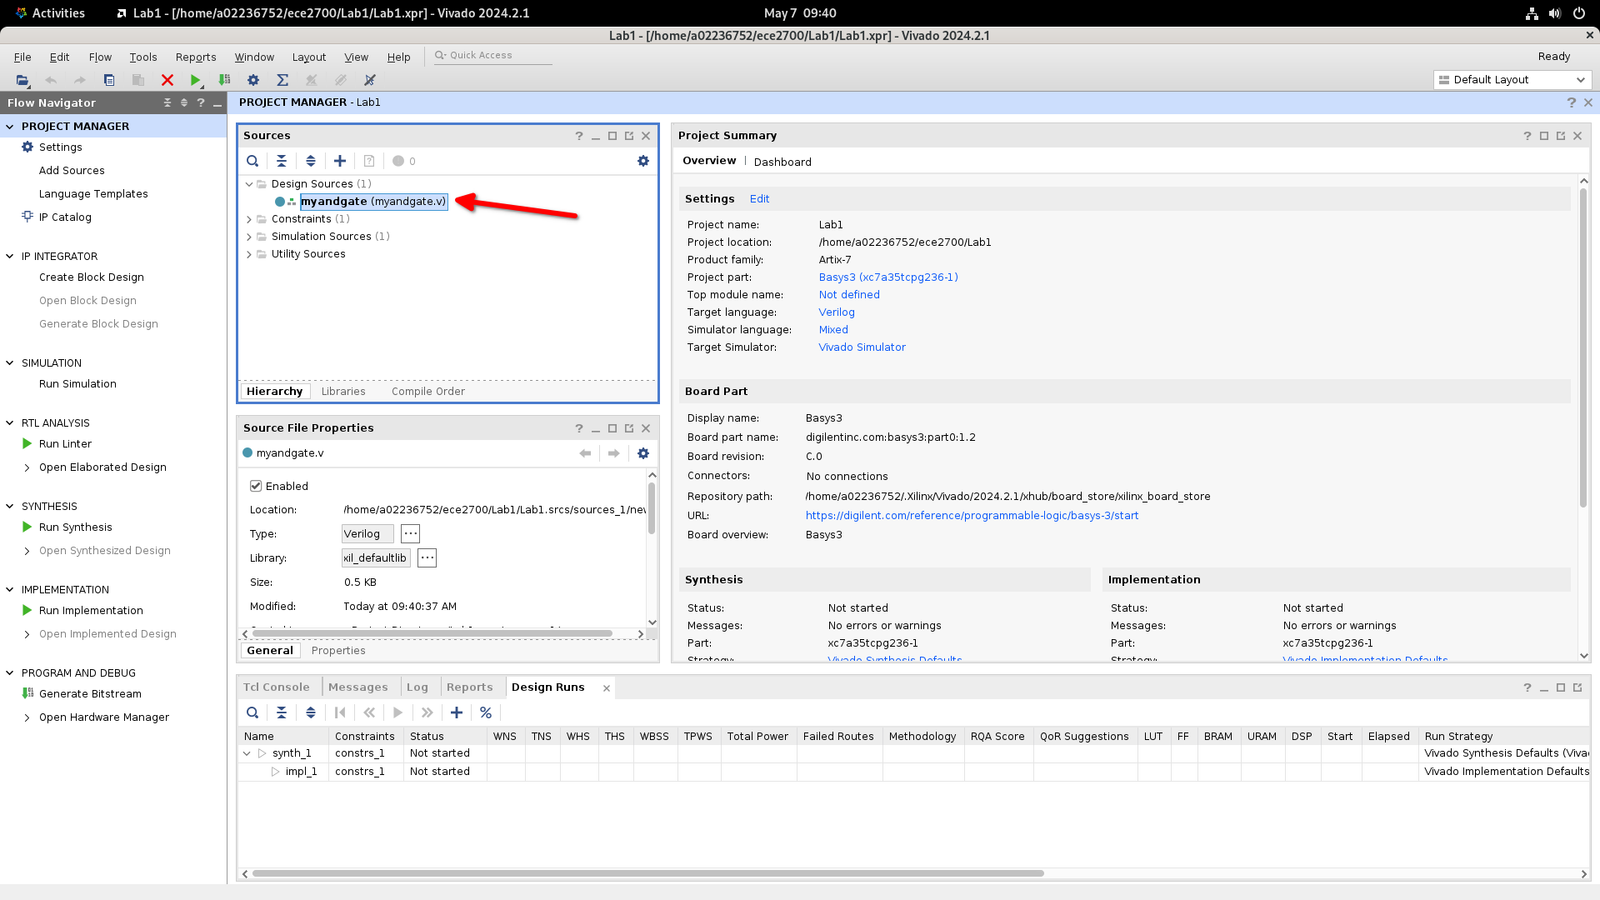
Task: Collapse the PROJECT MANAGER section
Action: tap(10, 126)
